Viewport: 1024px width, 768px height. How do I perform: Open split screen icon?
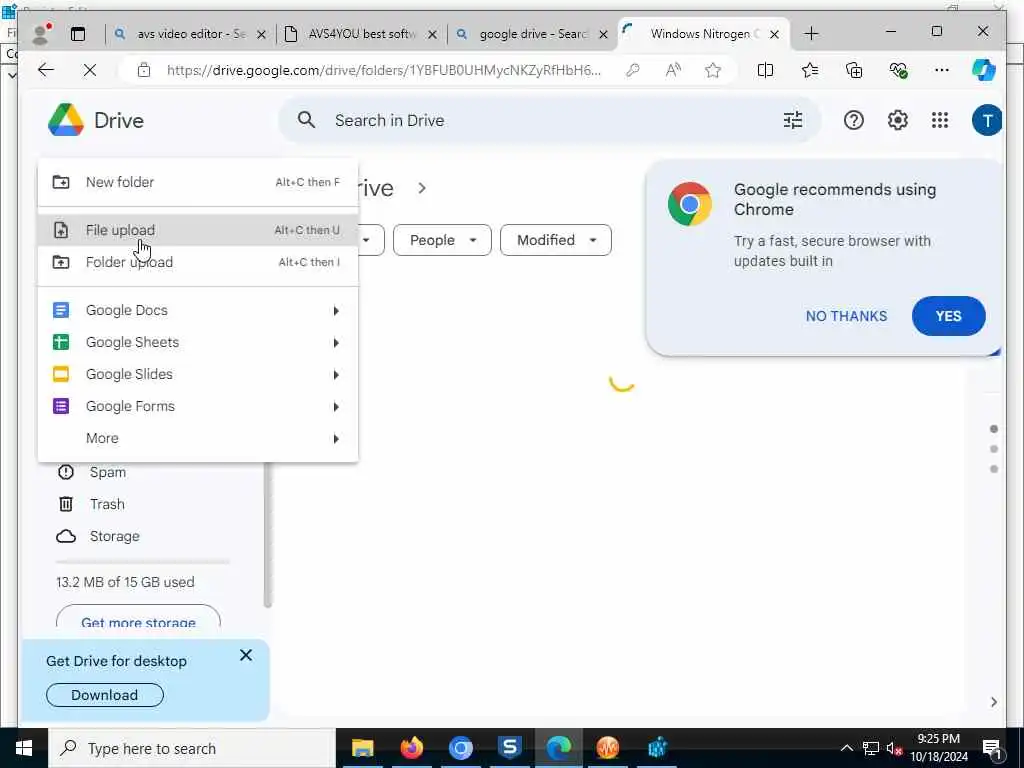click(765, 70)
